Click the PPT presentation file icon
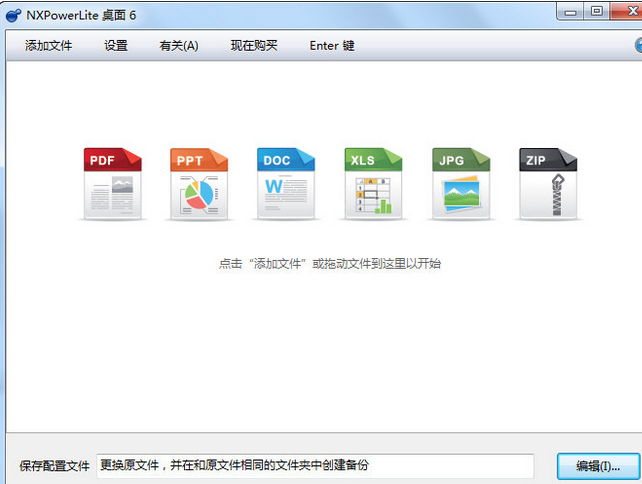Image resolution: width=642 pixels, height=484 pixels. click(x=199, y=183)
